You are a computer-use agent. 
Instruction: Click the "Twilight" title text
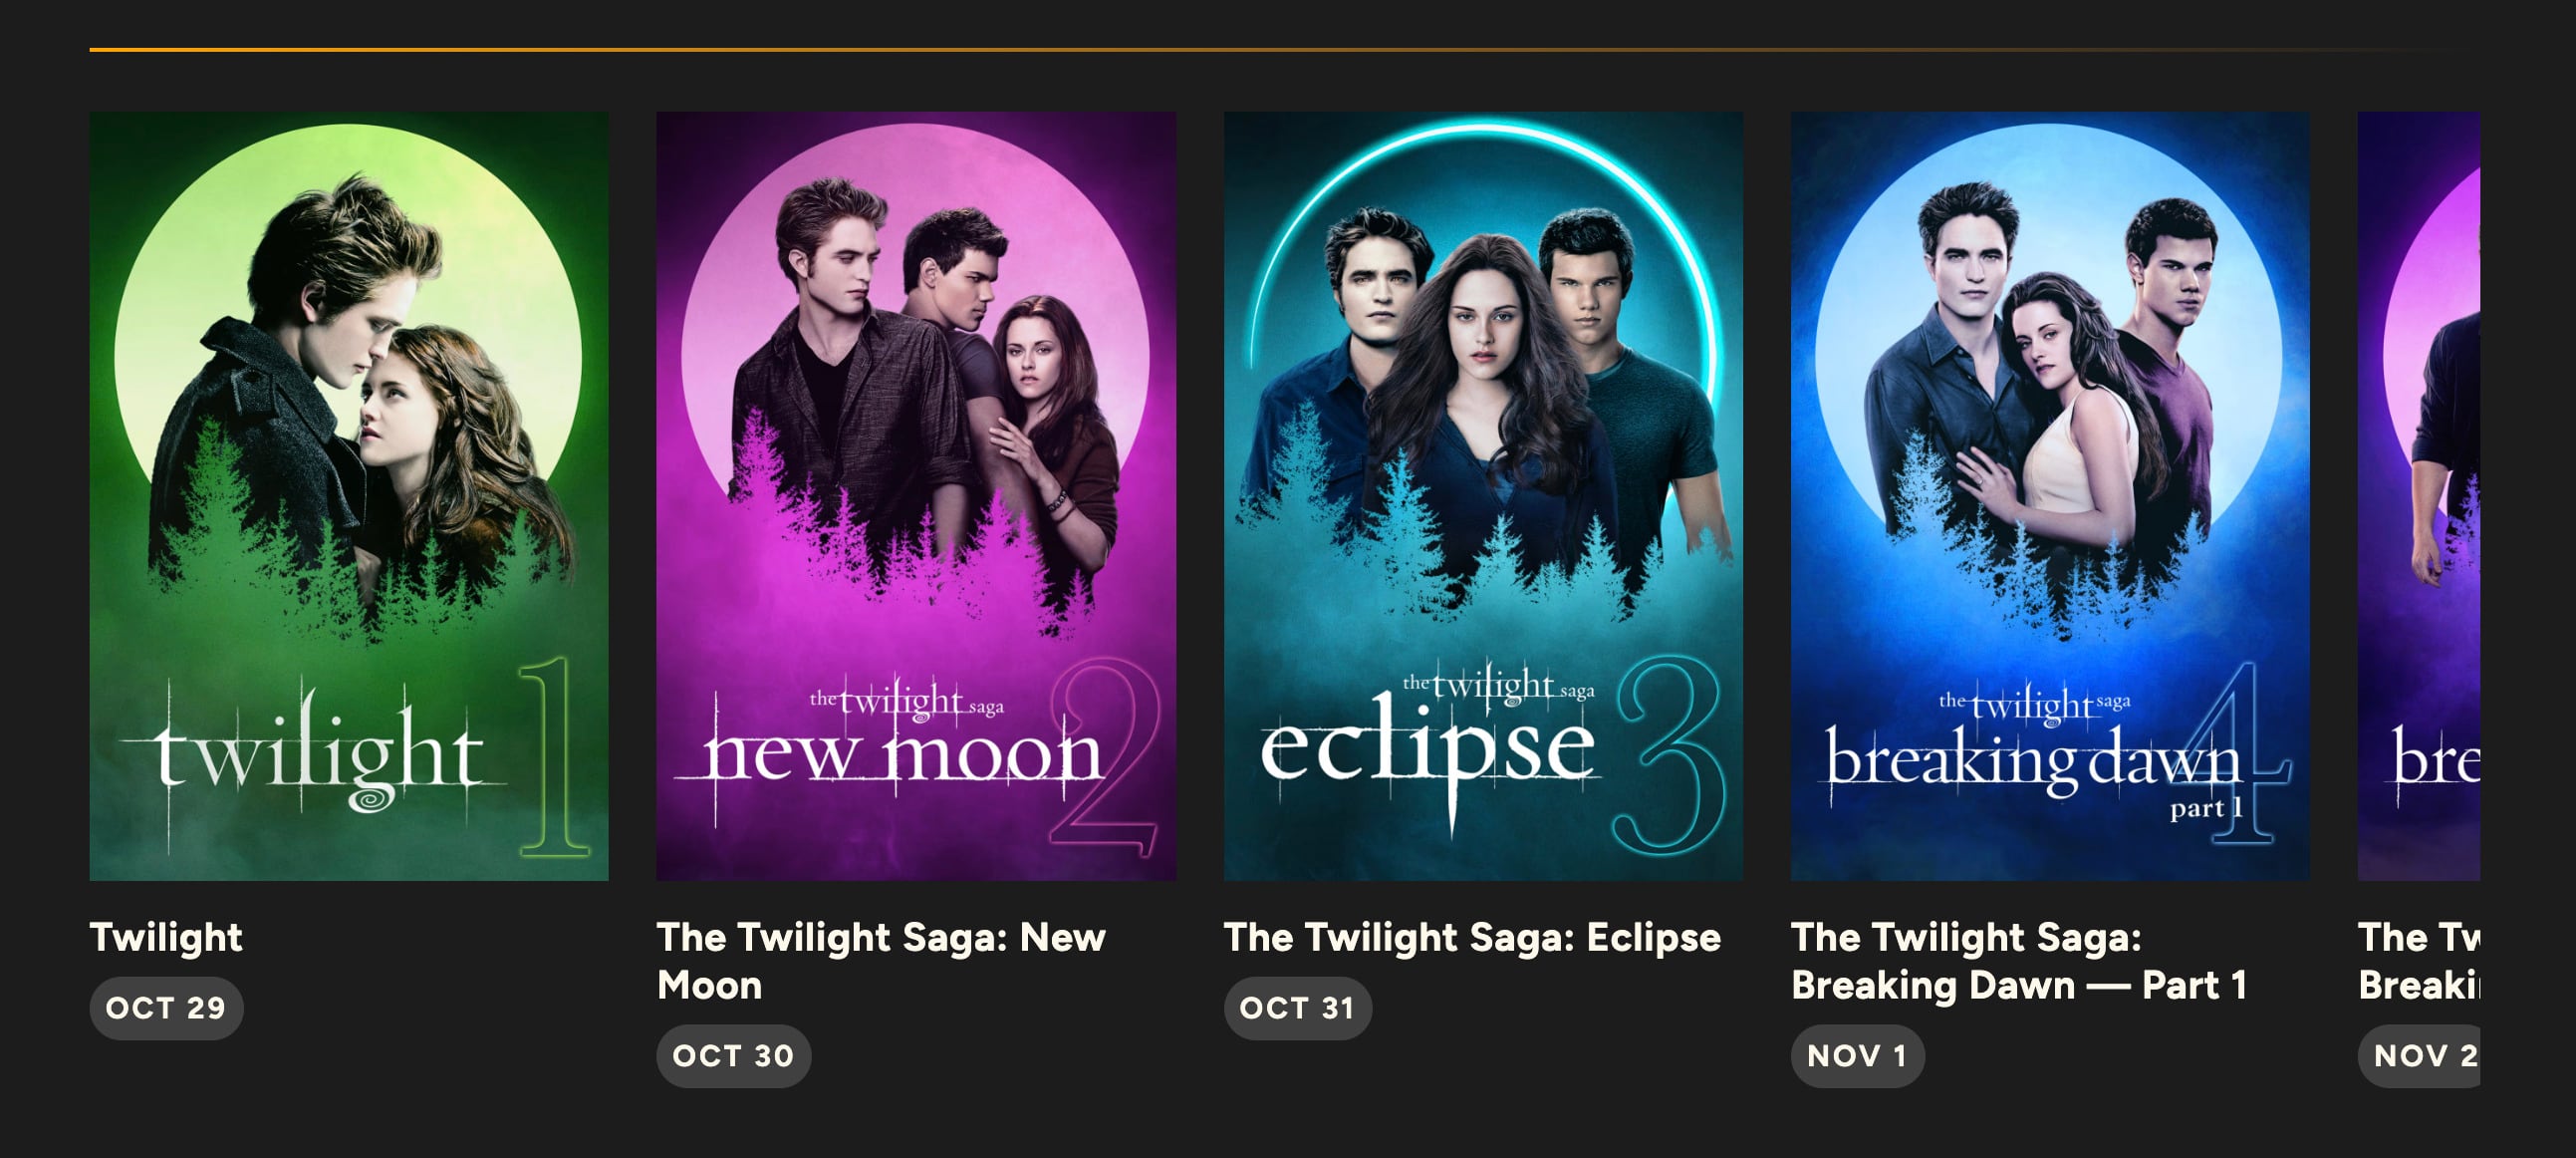pyautogui.click(x=166, y=938)
